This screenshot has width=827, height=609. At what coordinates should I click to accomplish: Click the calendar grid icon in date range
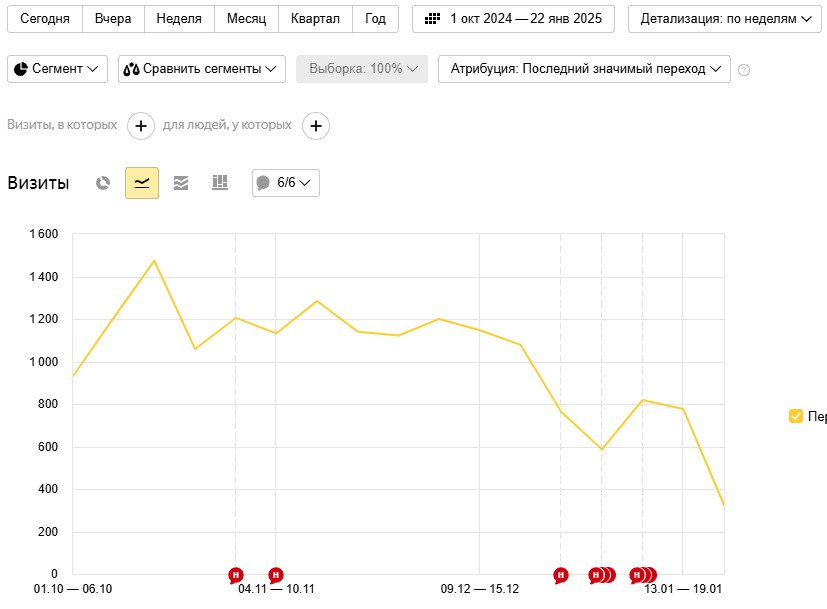pos(432,19)
